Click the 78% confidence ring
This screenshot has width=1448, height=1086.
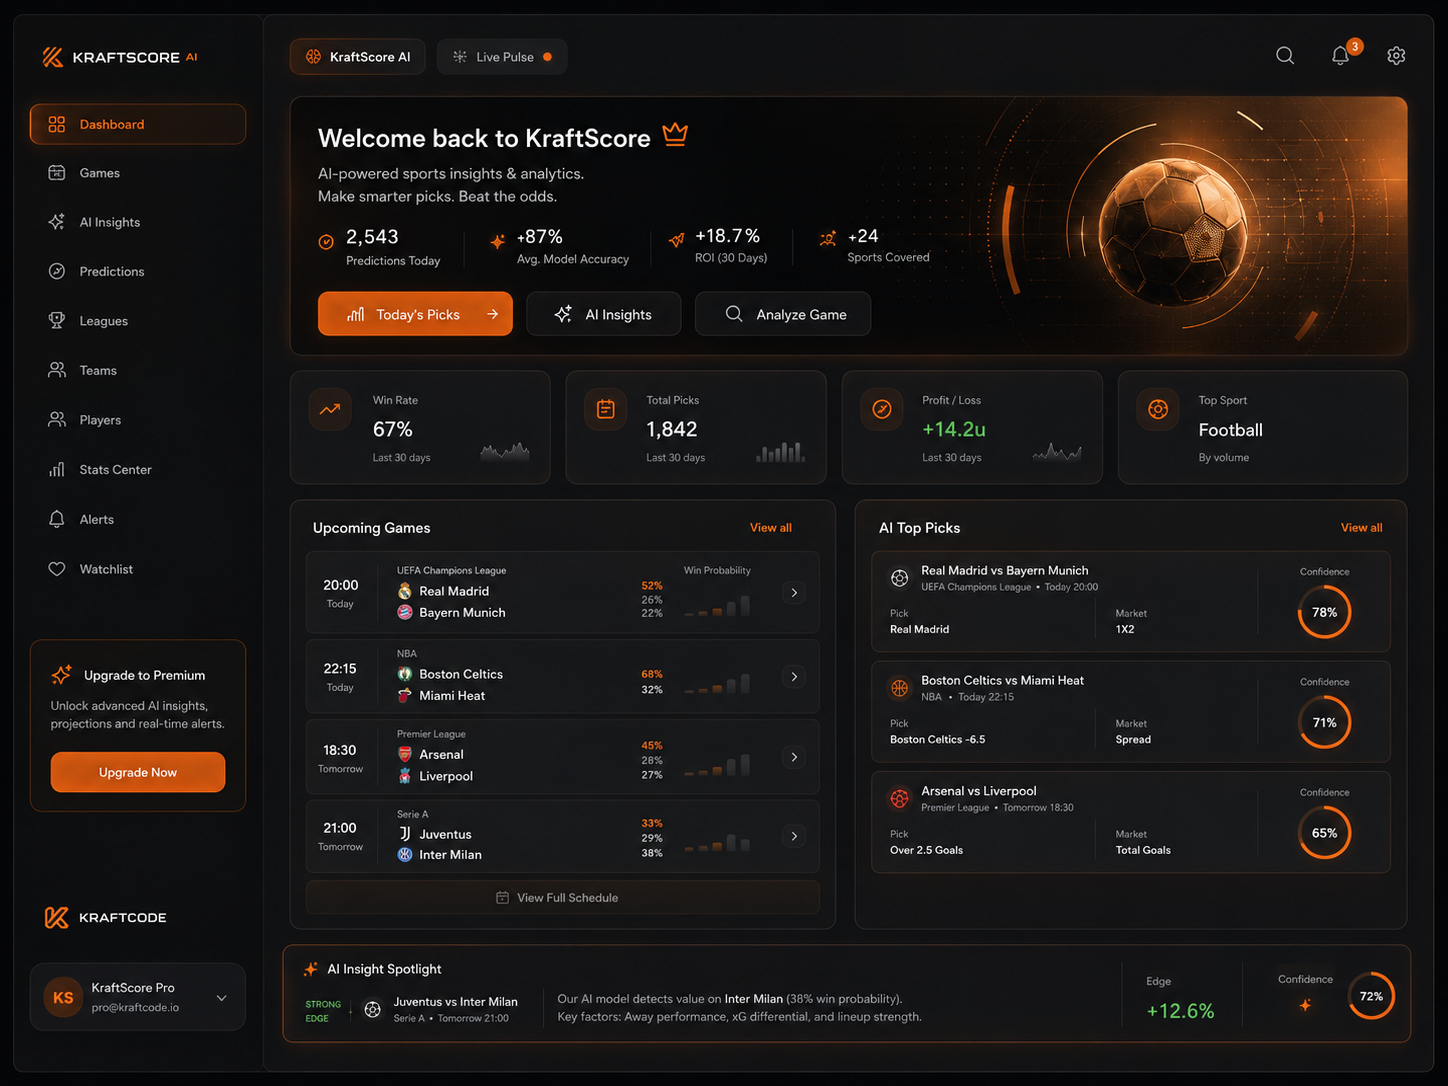click(x=1324, y=612)
